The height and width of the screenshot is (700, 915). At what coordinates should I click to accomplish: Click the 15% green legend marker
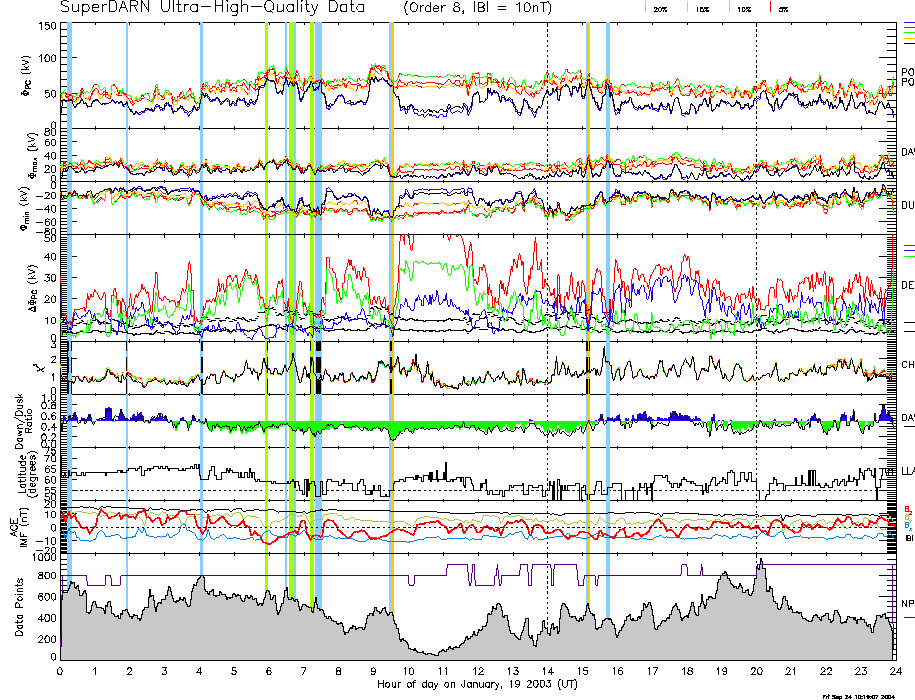pos(689,8)
